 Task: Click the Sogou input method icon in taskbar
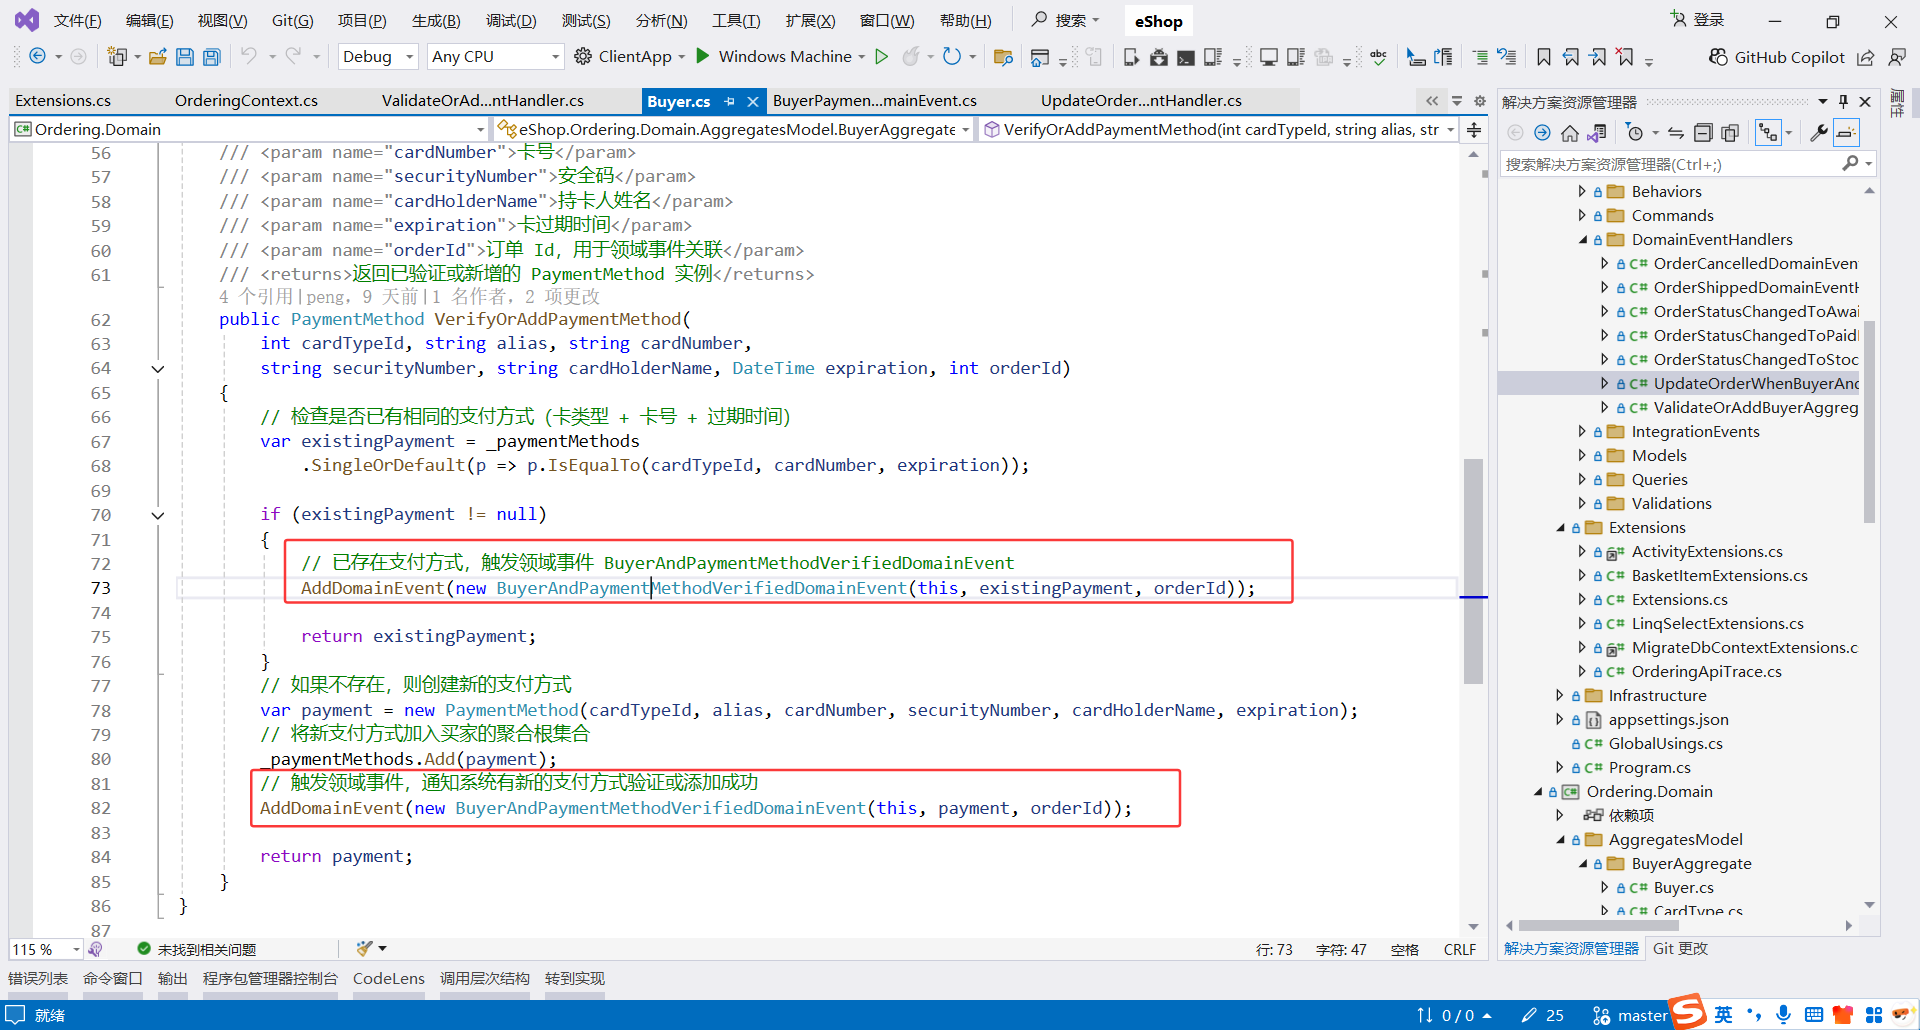[x=1687, y=1013]
